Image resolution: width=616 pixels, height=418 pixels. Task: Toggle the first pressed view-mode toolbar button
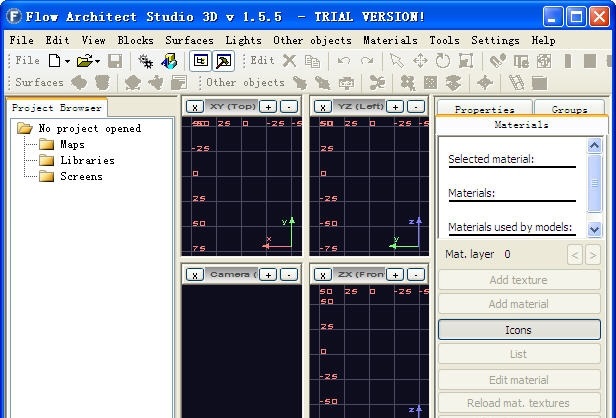201,61
